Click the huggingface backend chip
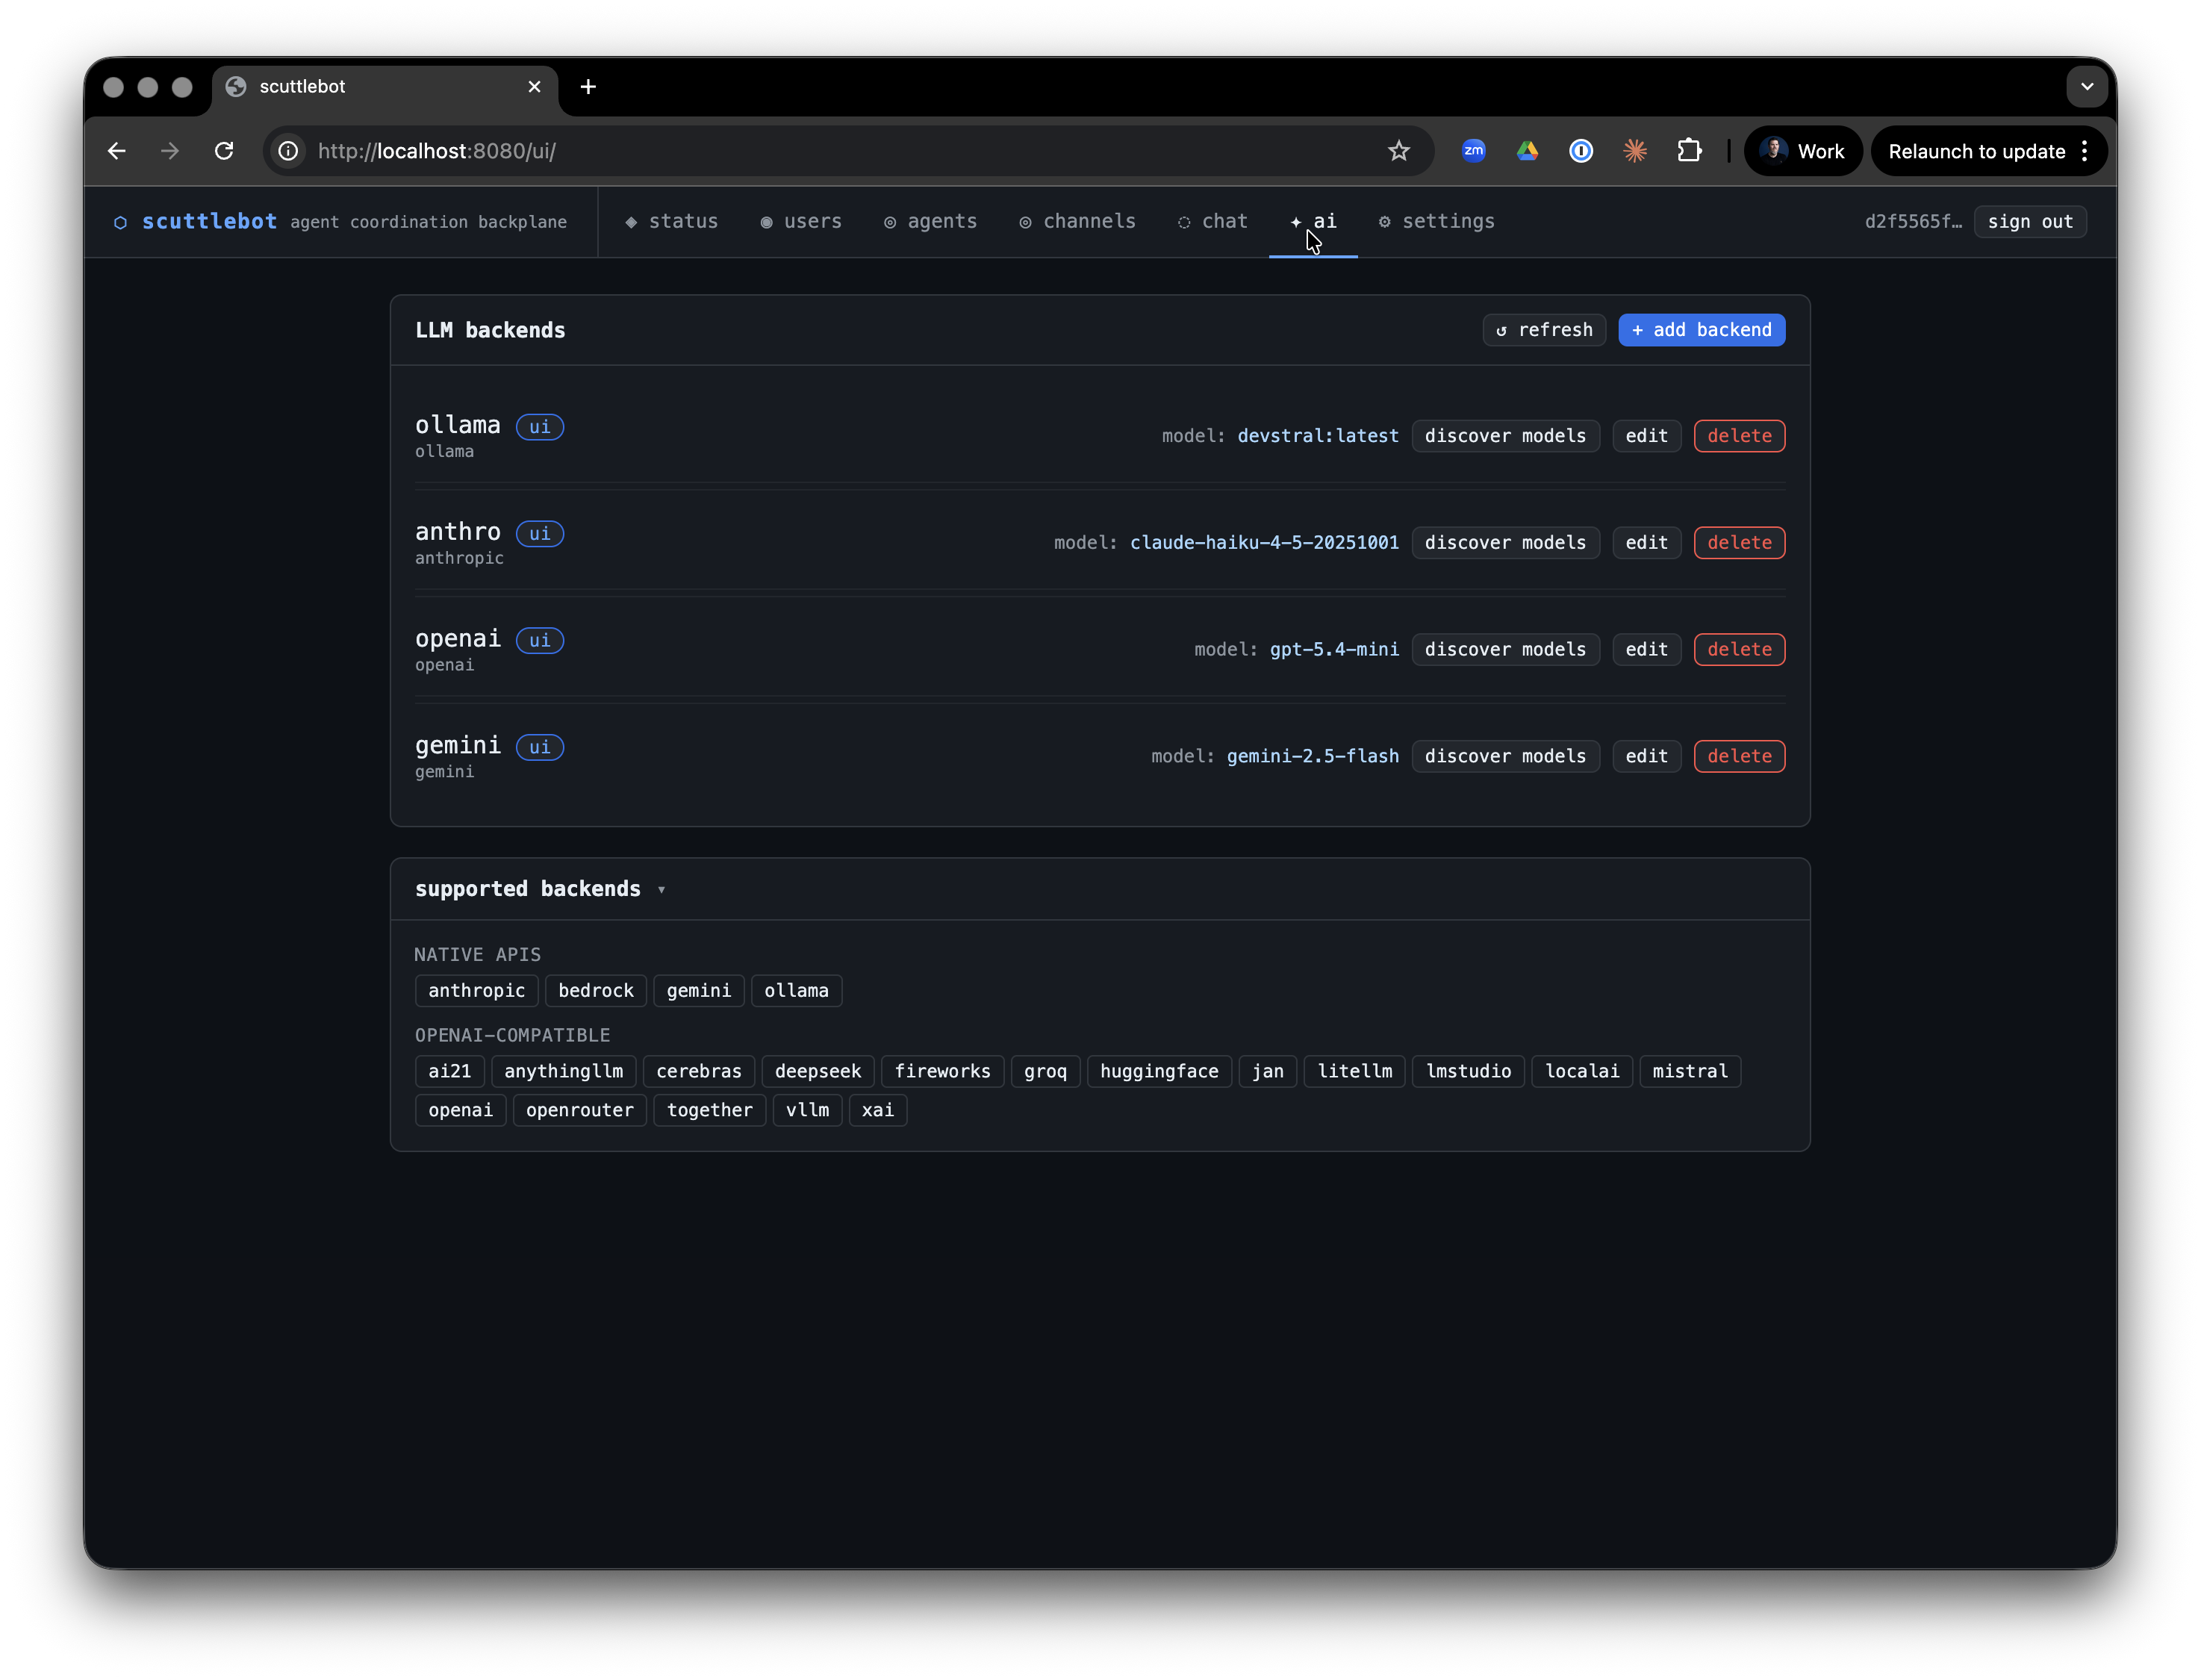2201x1680 pixels. [1159, 1072]
